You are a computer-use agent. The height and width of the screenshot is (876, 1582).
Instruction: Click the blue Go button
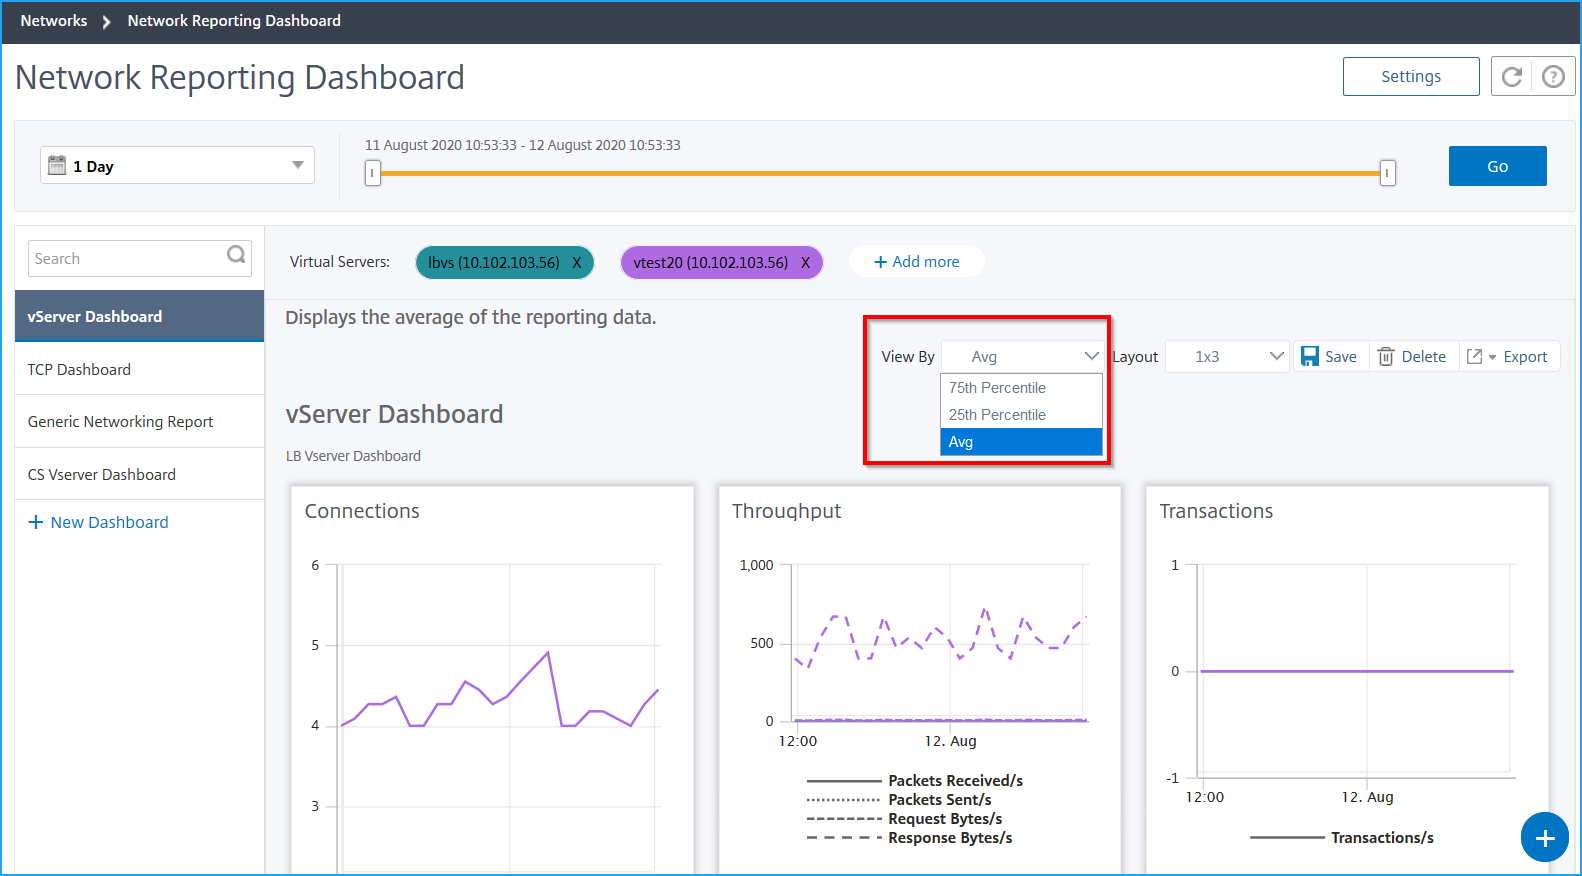(x=1497, y=166)
